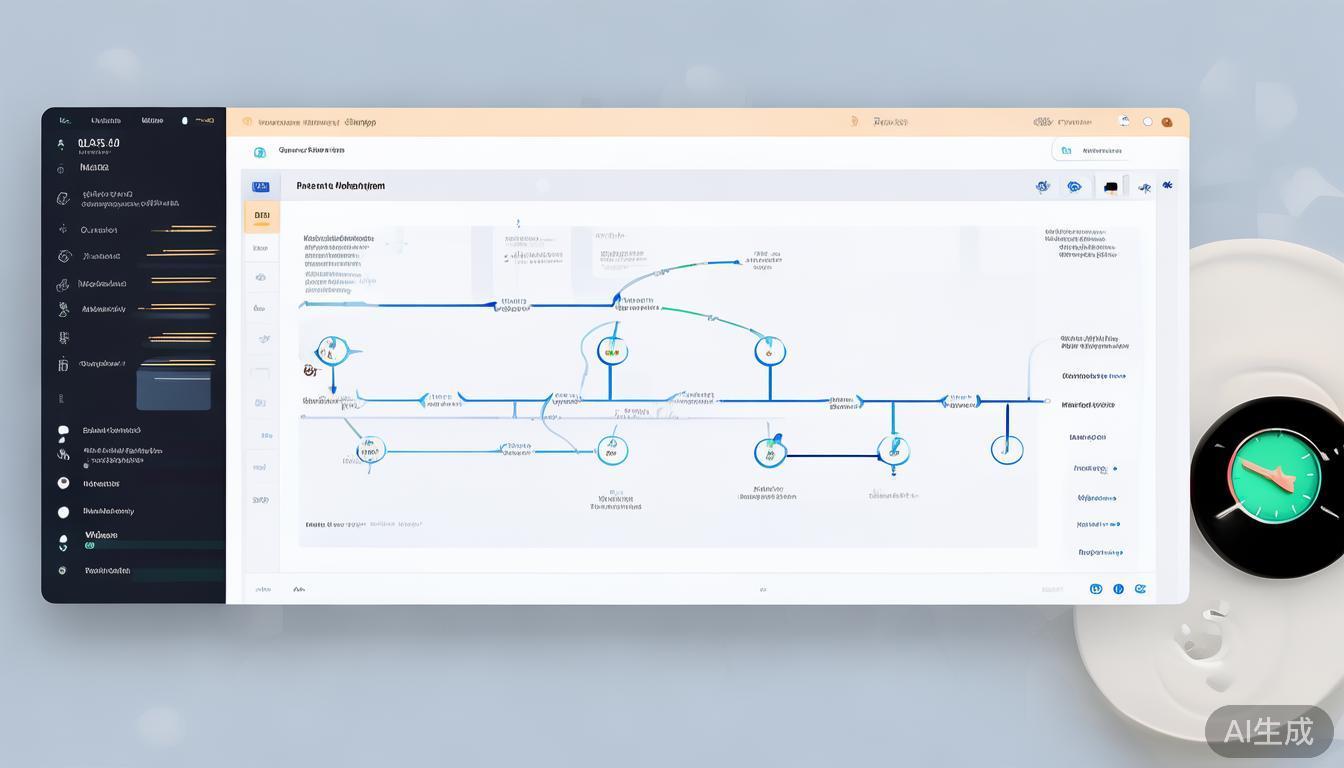
Task: Toggle the white dot switch at the sidebar top
Action: tap(184, 120)
